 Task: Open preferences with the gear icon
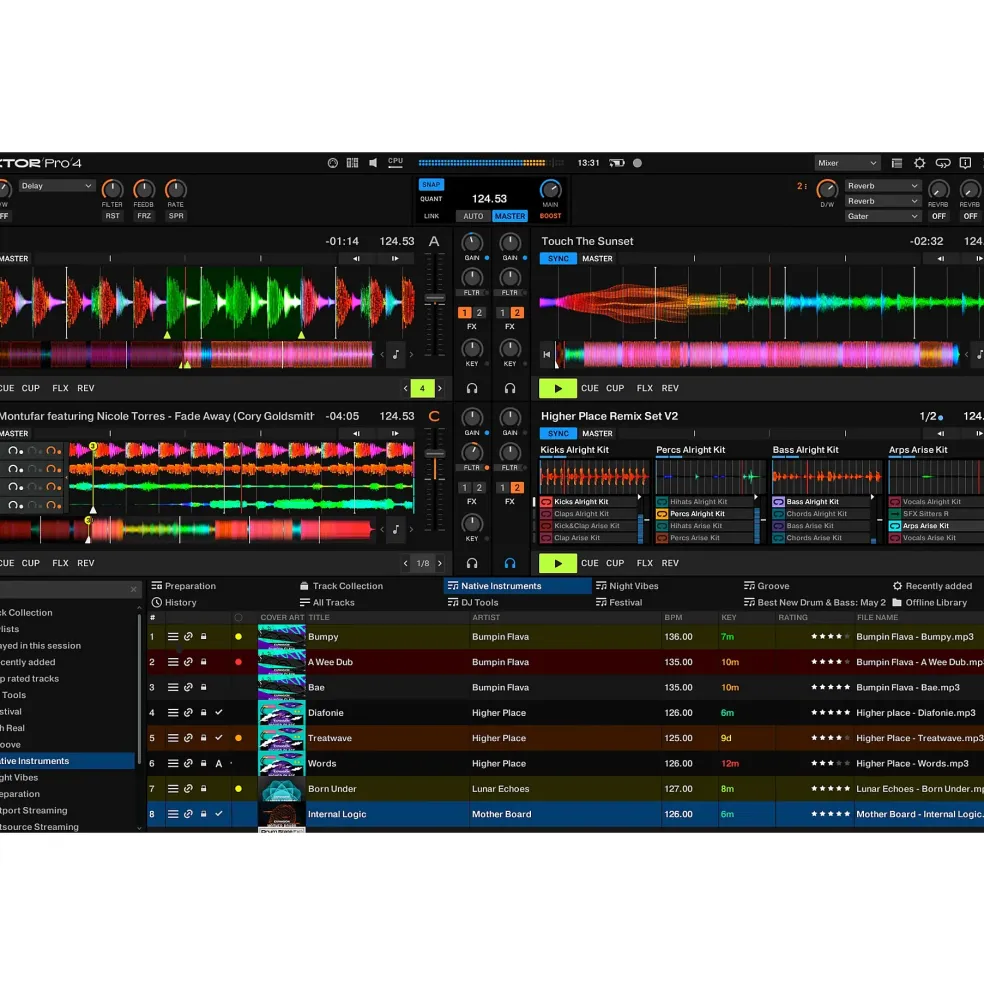pos(919,163)
